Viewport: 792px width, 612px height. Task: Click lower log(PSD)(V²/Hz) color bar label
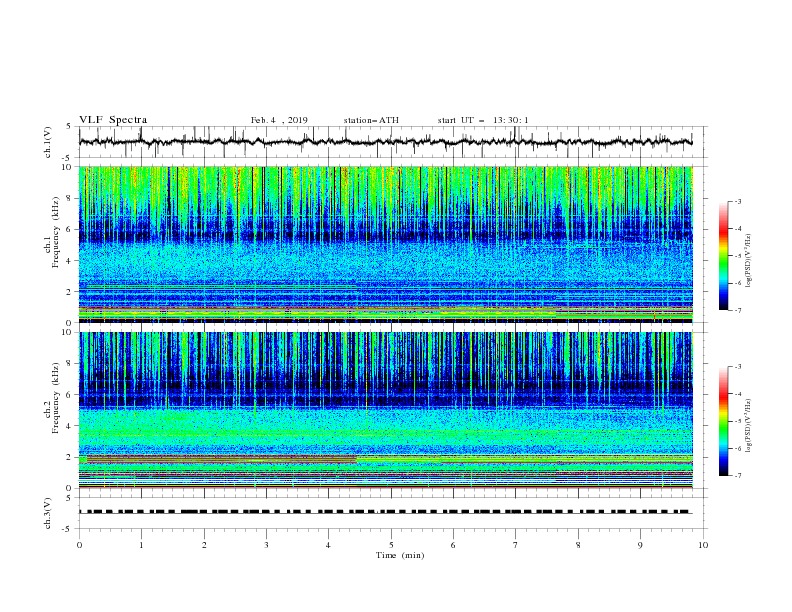749,426
